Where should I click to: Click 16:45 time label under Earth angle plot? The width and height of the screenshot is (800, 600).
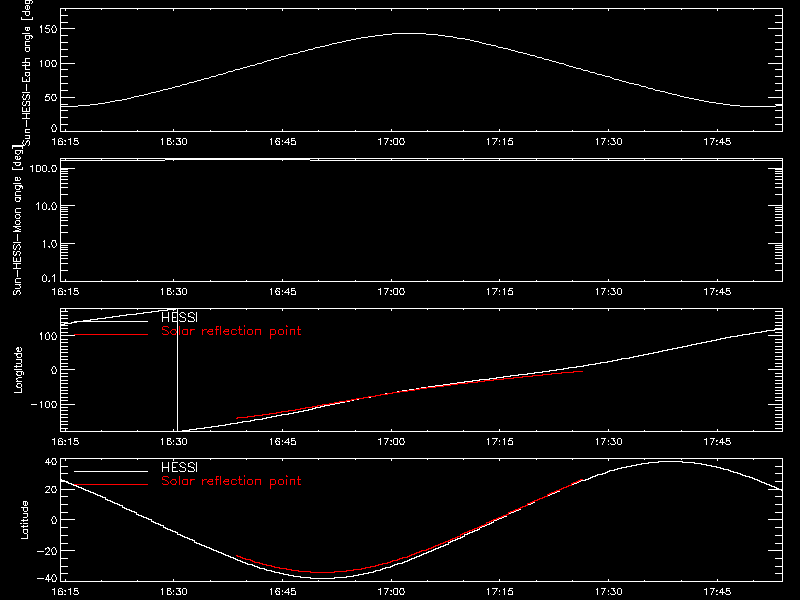tap(283, 142)
